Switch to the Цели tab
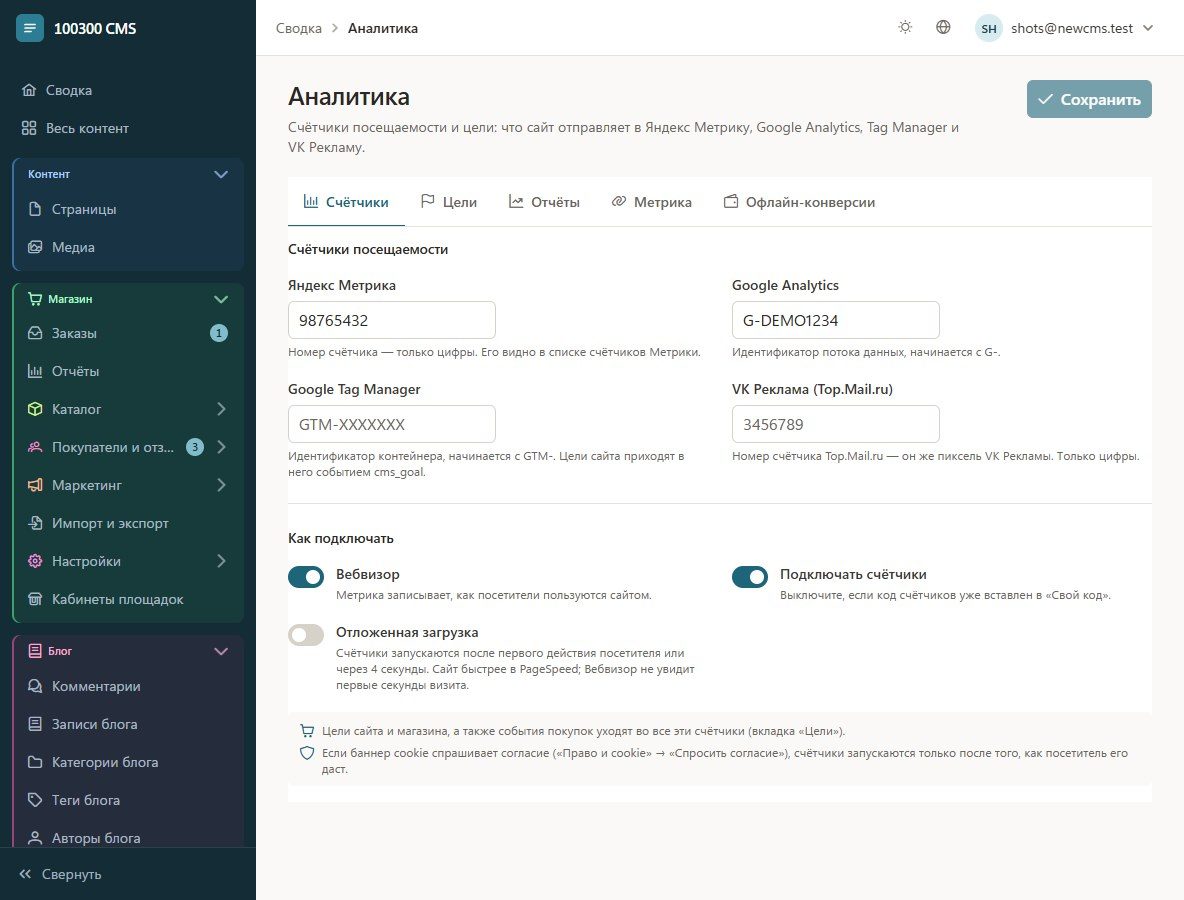The height and width of the screenshot is (900, 1184). pos(449,202)
